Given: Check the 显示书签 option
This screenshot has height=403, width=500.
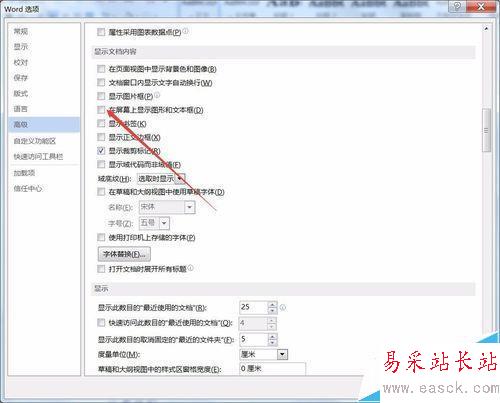Looking at the screenshot, I should click(101, 123).
